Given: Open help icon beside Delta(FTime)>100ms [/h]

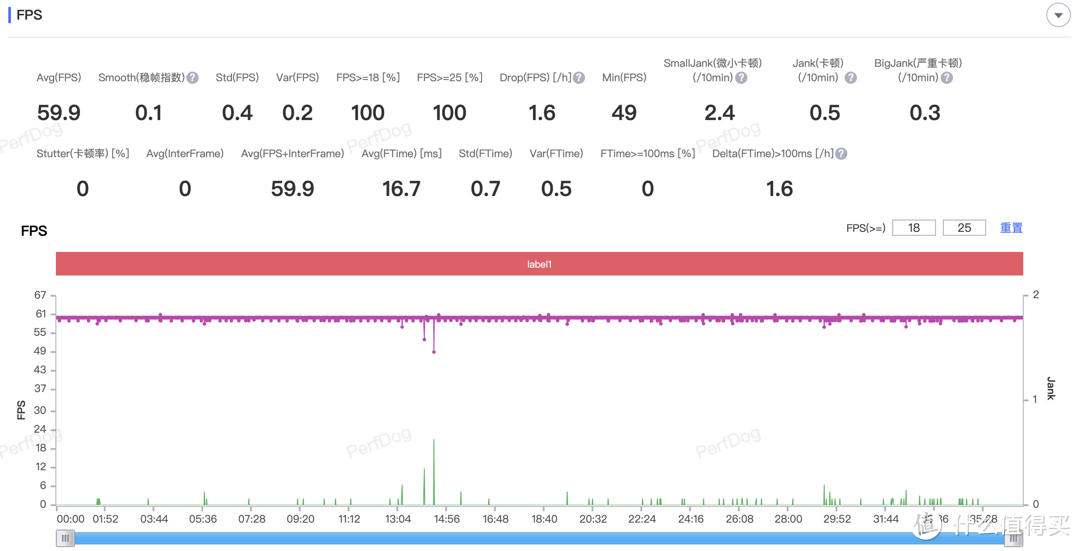Looking at the screenshot, I should (x=842, y=154).
